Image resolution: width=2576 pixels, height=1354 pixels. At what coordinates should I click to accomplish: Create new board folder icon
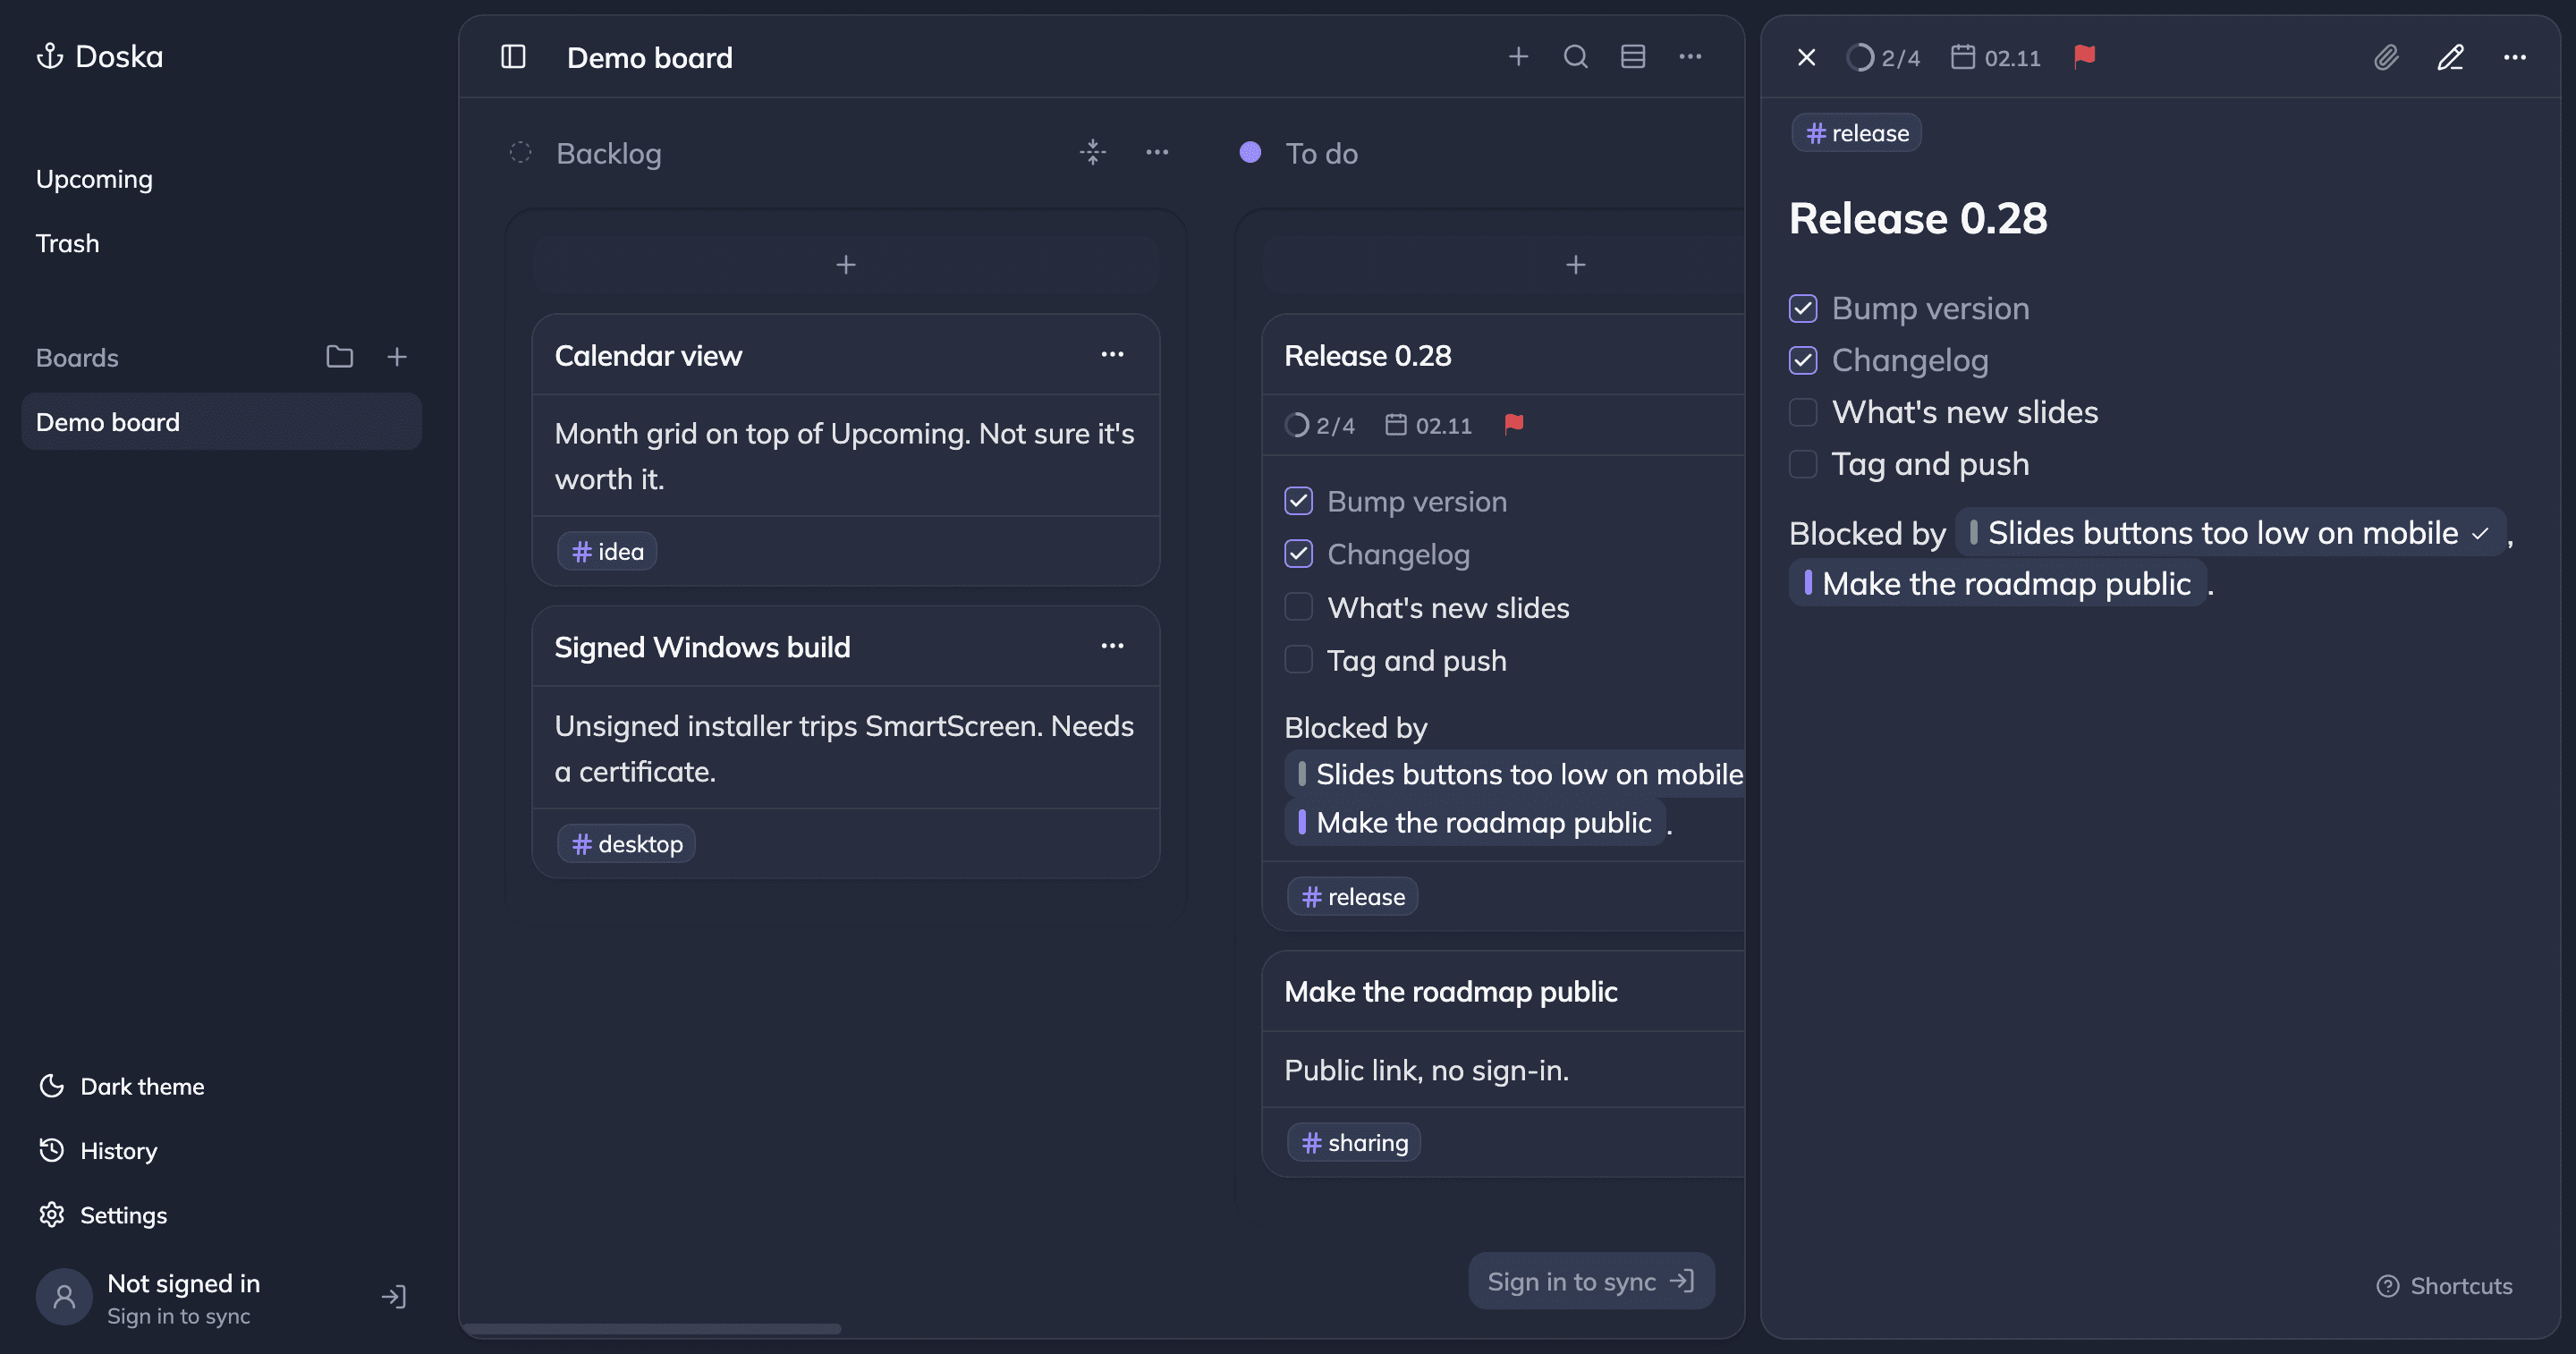340,357
